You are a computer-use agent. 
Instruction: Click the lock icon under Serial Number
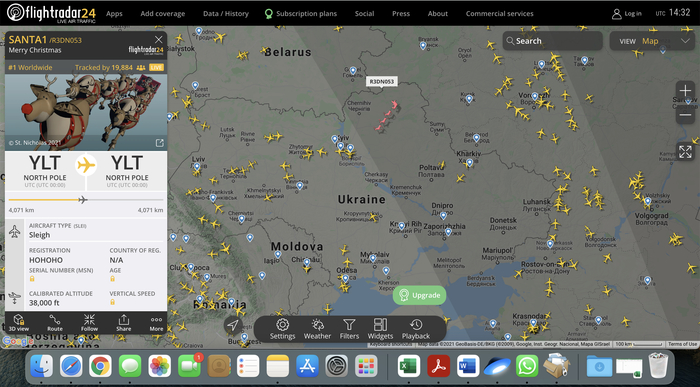click(x=32, y=279)
